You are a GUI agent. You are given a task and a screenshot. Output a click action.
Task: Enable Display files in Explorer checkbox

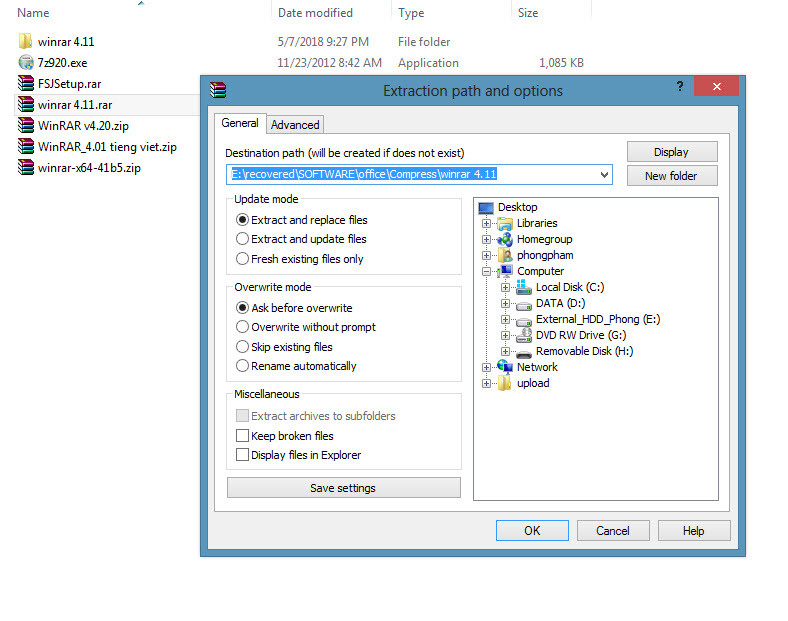(x=242, y=454)
